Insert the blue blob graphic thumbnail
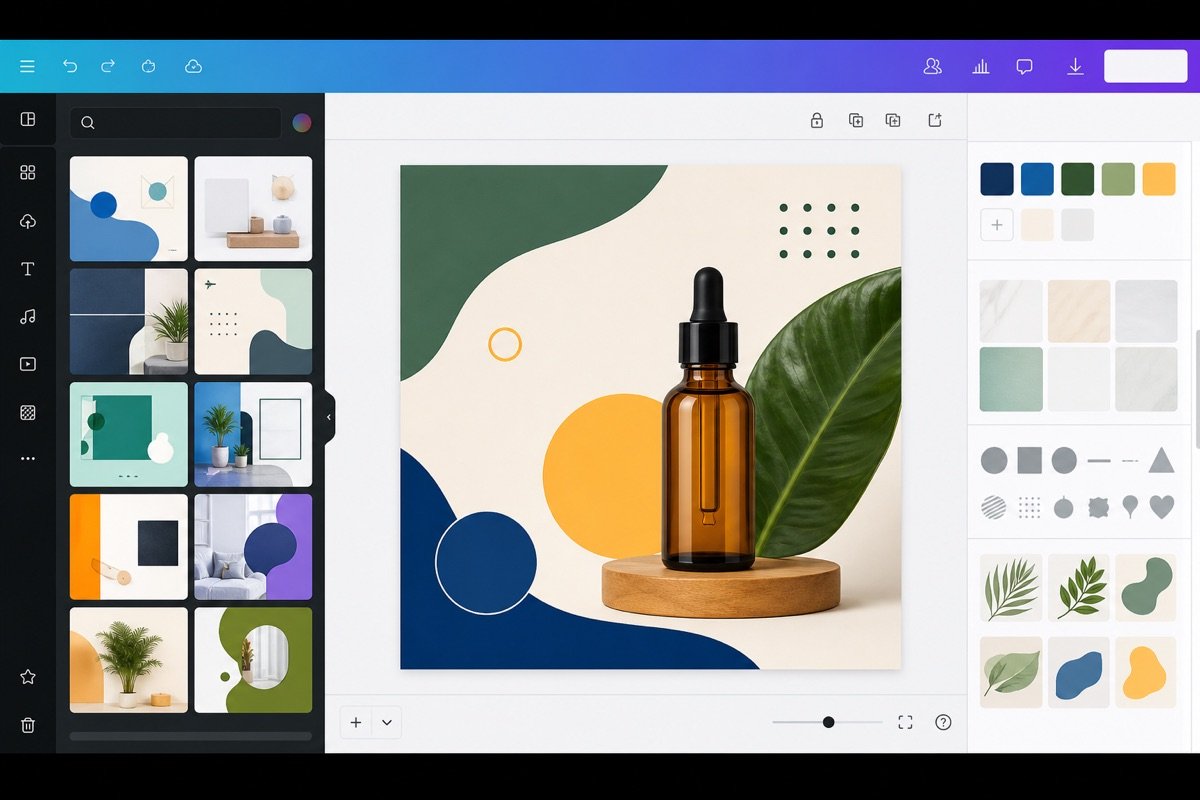The height and width of the screenshot is (800, 1200). point(1079,673)
